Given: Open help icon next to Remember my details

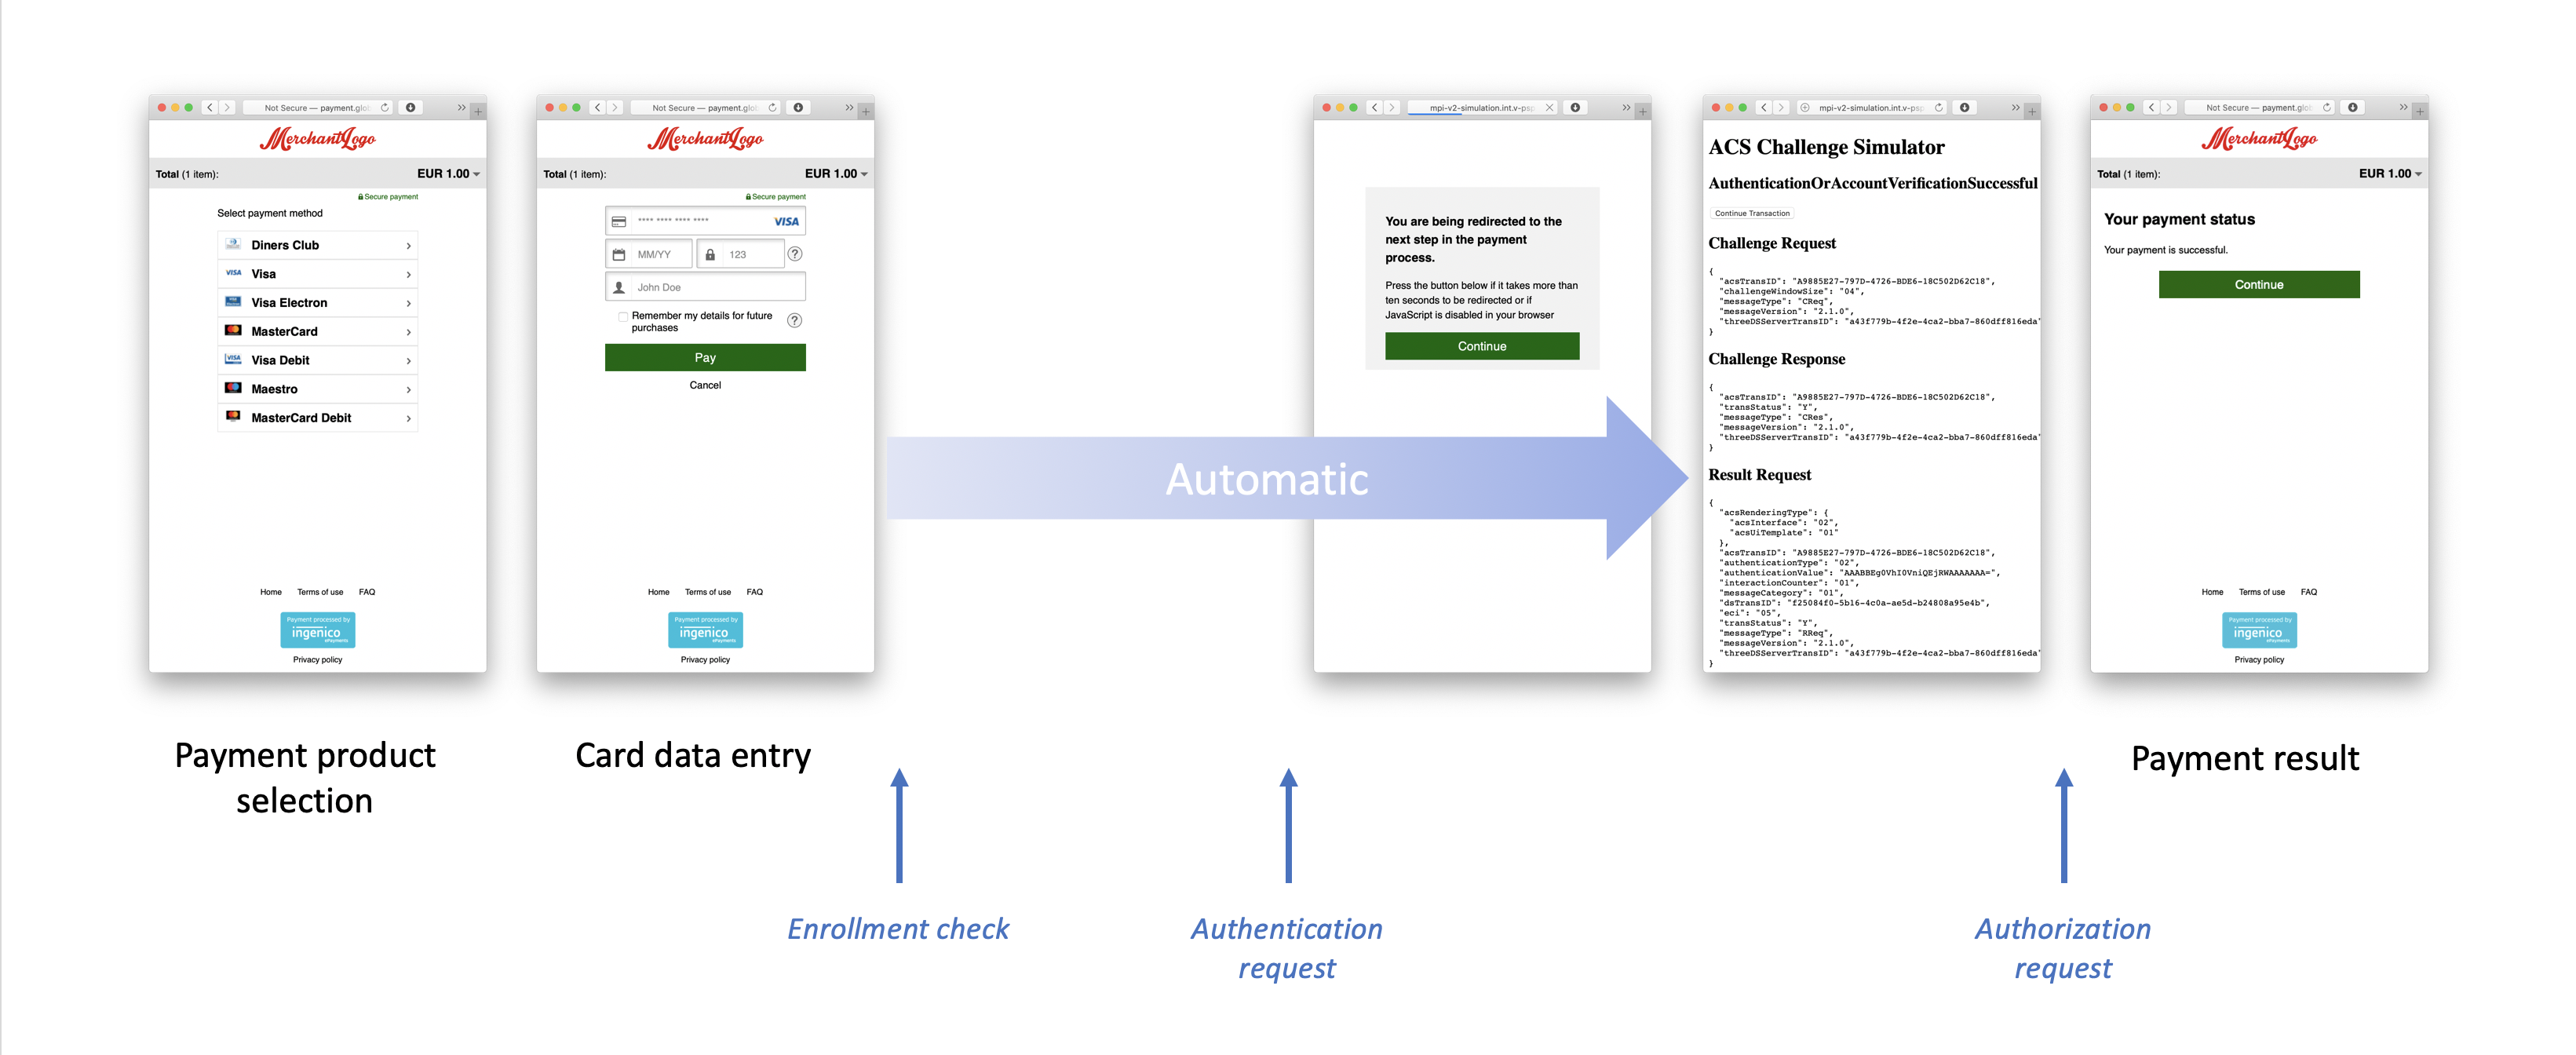Looking at the screenshot, I should point(795,321).
